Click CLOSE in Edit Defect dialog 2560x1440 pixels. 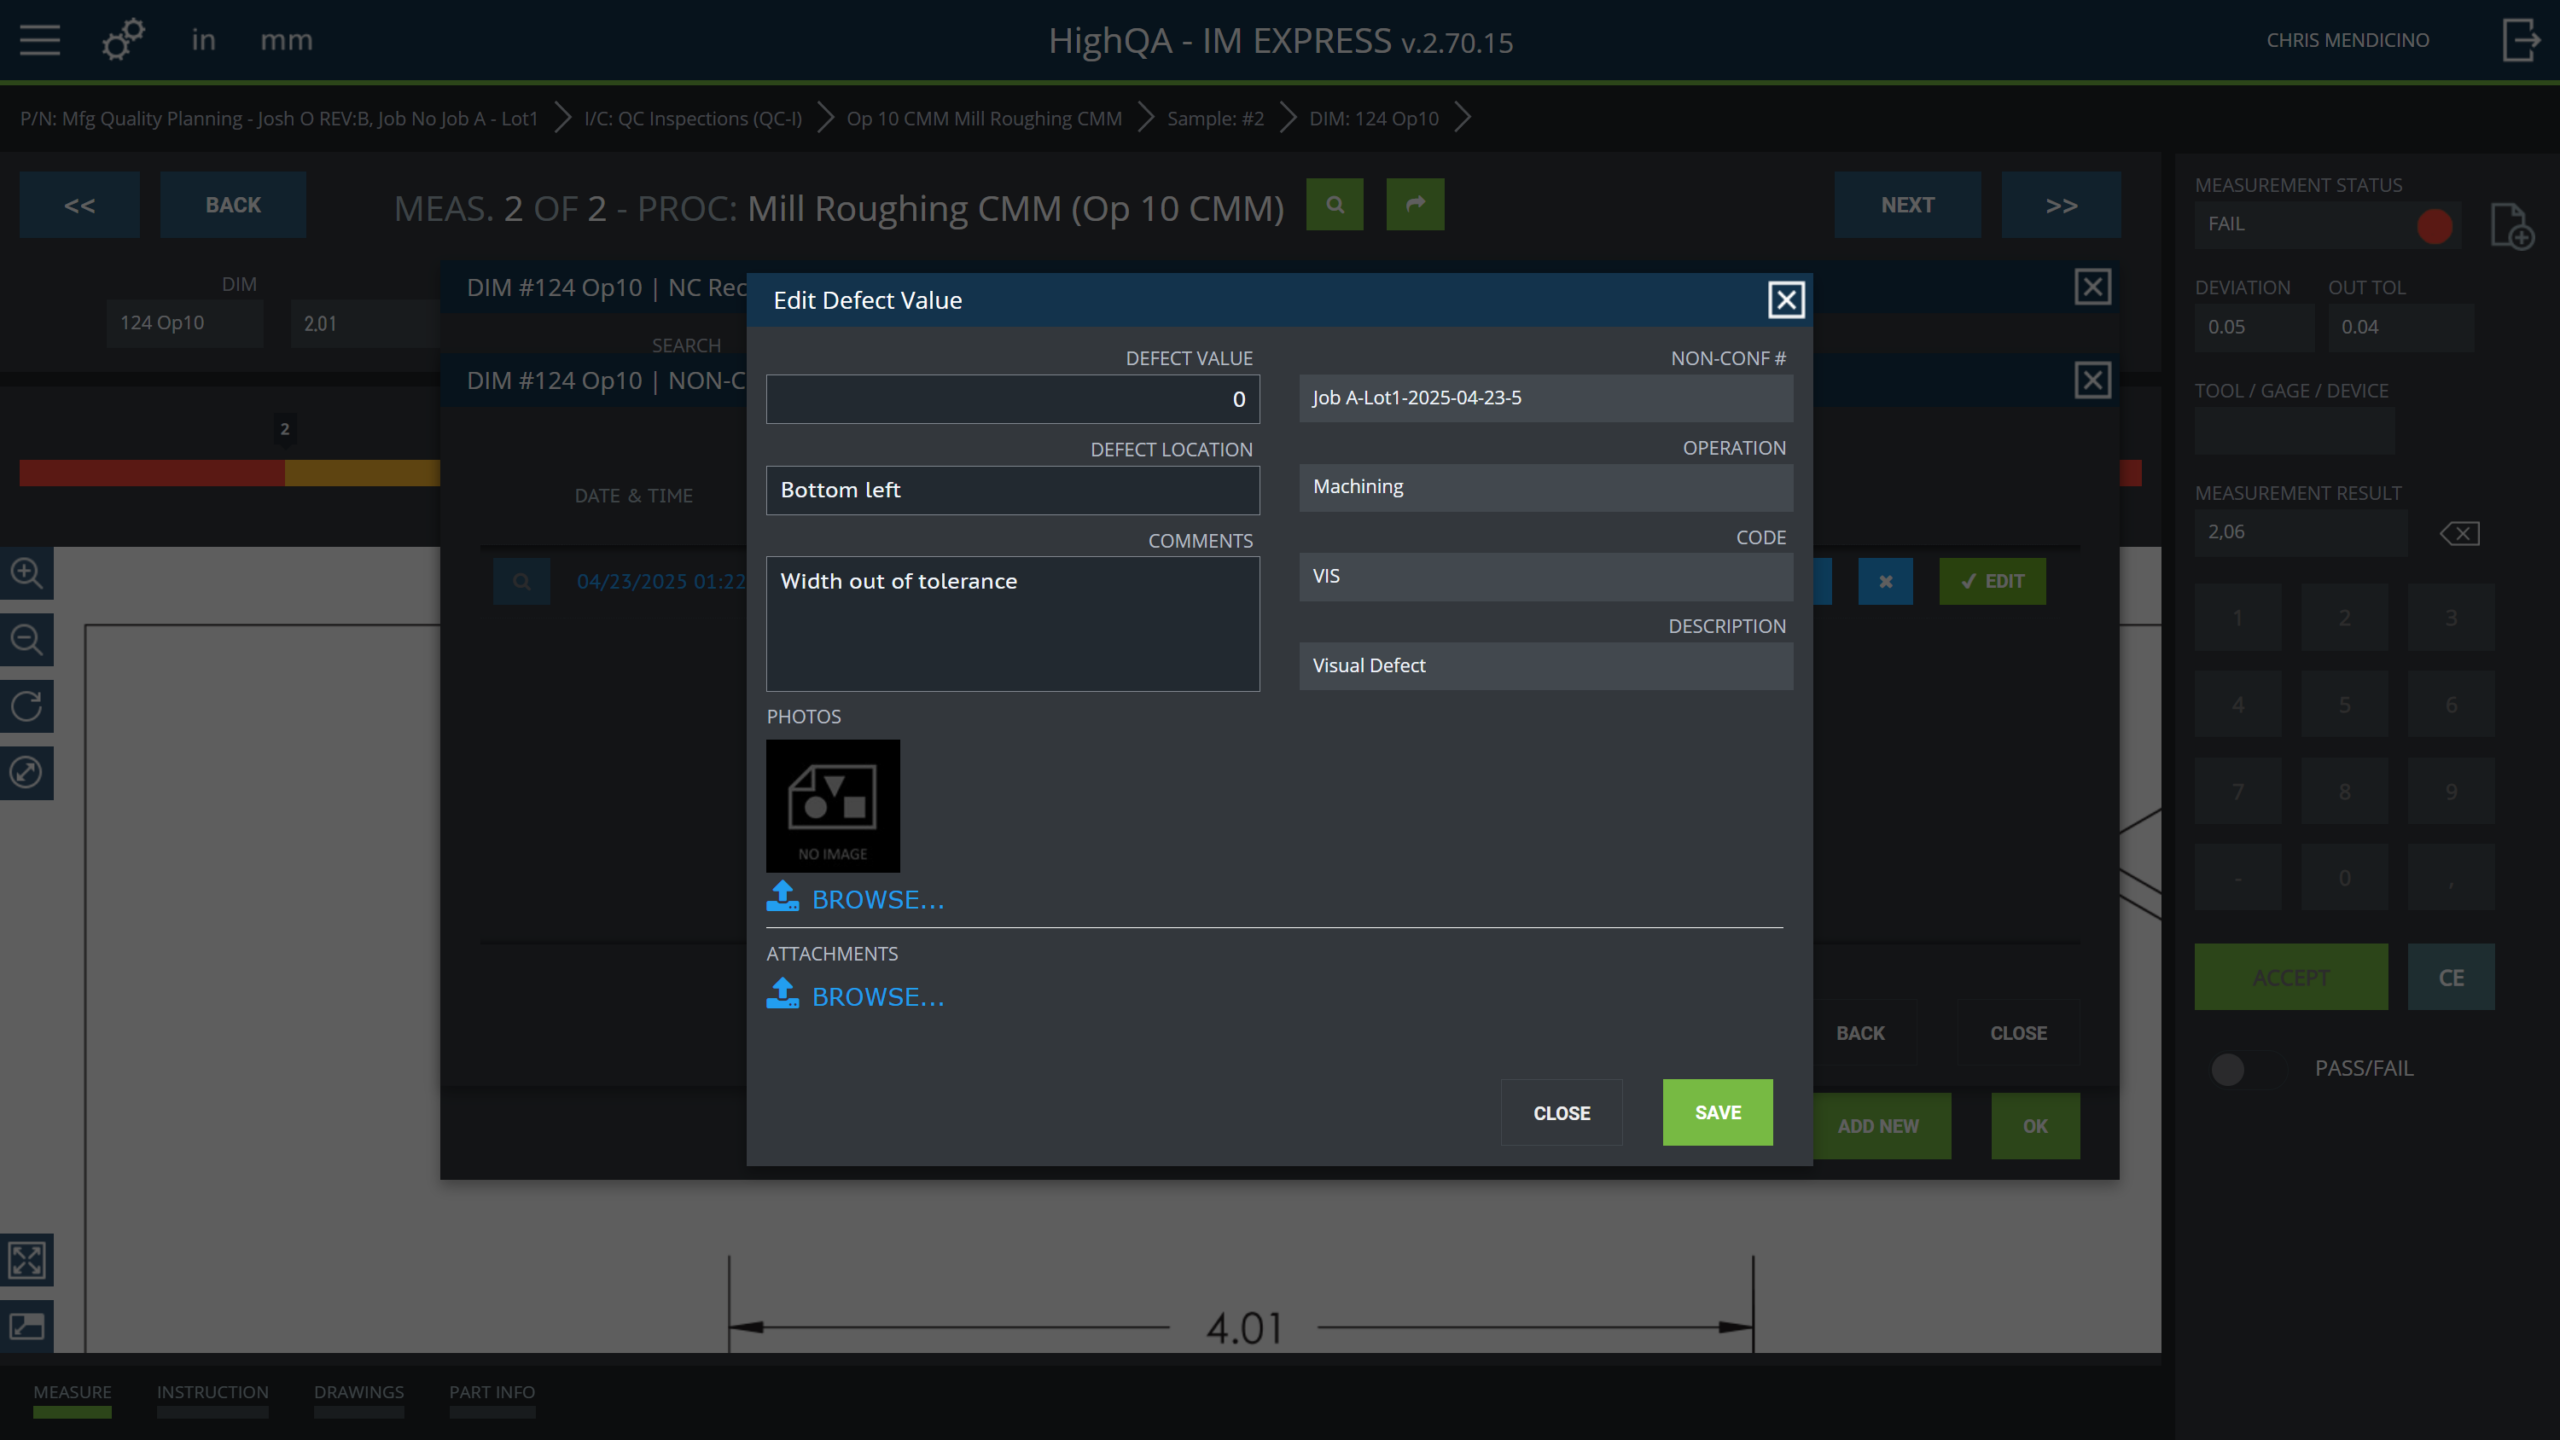(1562, 1113)
